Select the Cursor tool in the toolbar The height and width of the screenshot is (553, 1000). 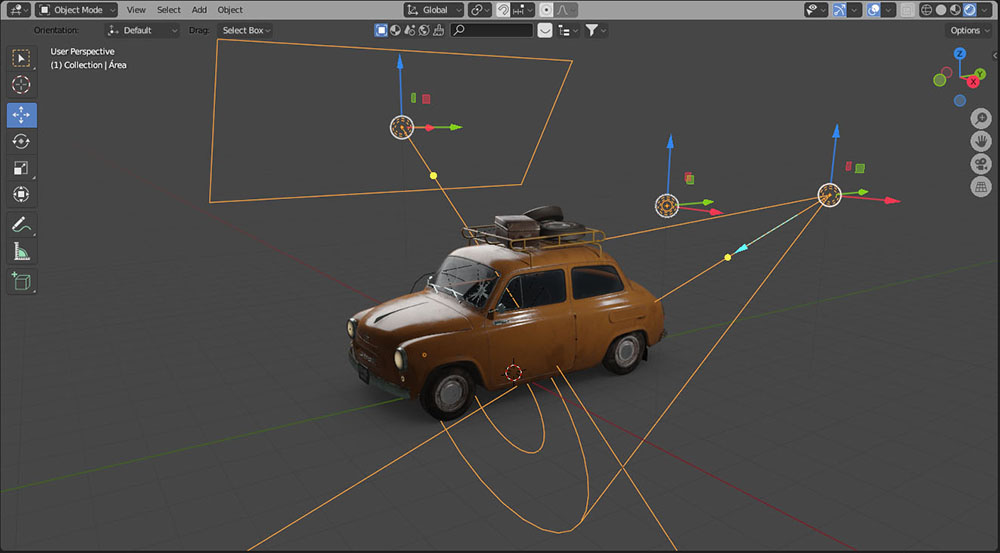[x=21, y=86]
